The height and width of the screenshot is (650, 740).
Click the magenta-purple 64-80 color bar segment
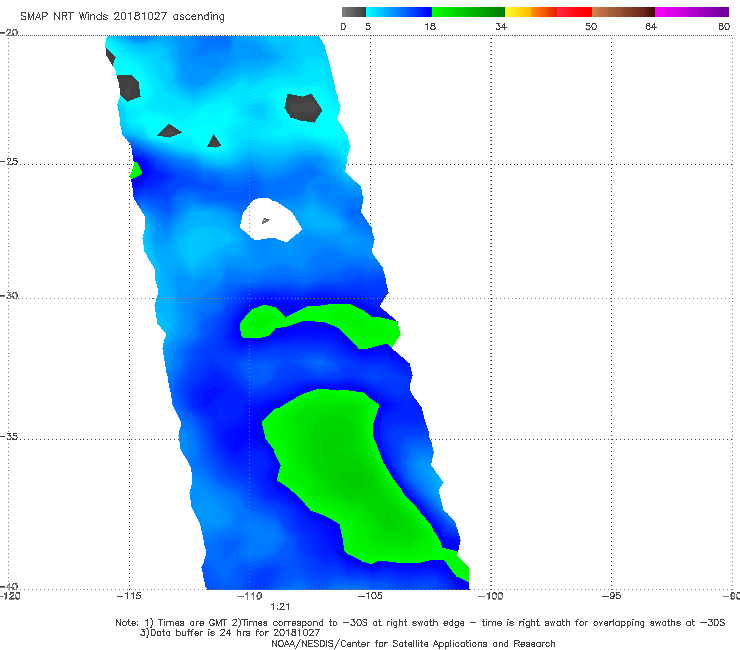tap(692, 12)
